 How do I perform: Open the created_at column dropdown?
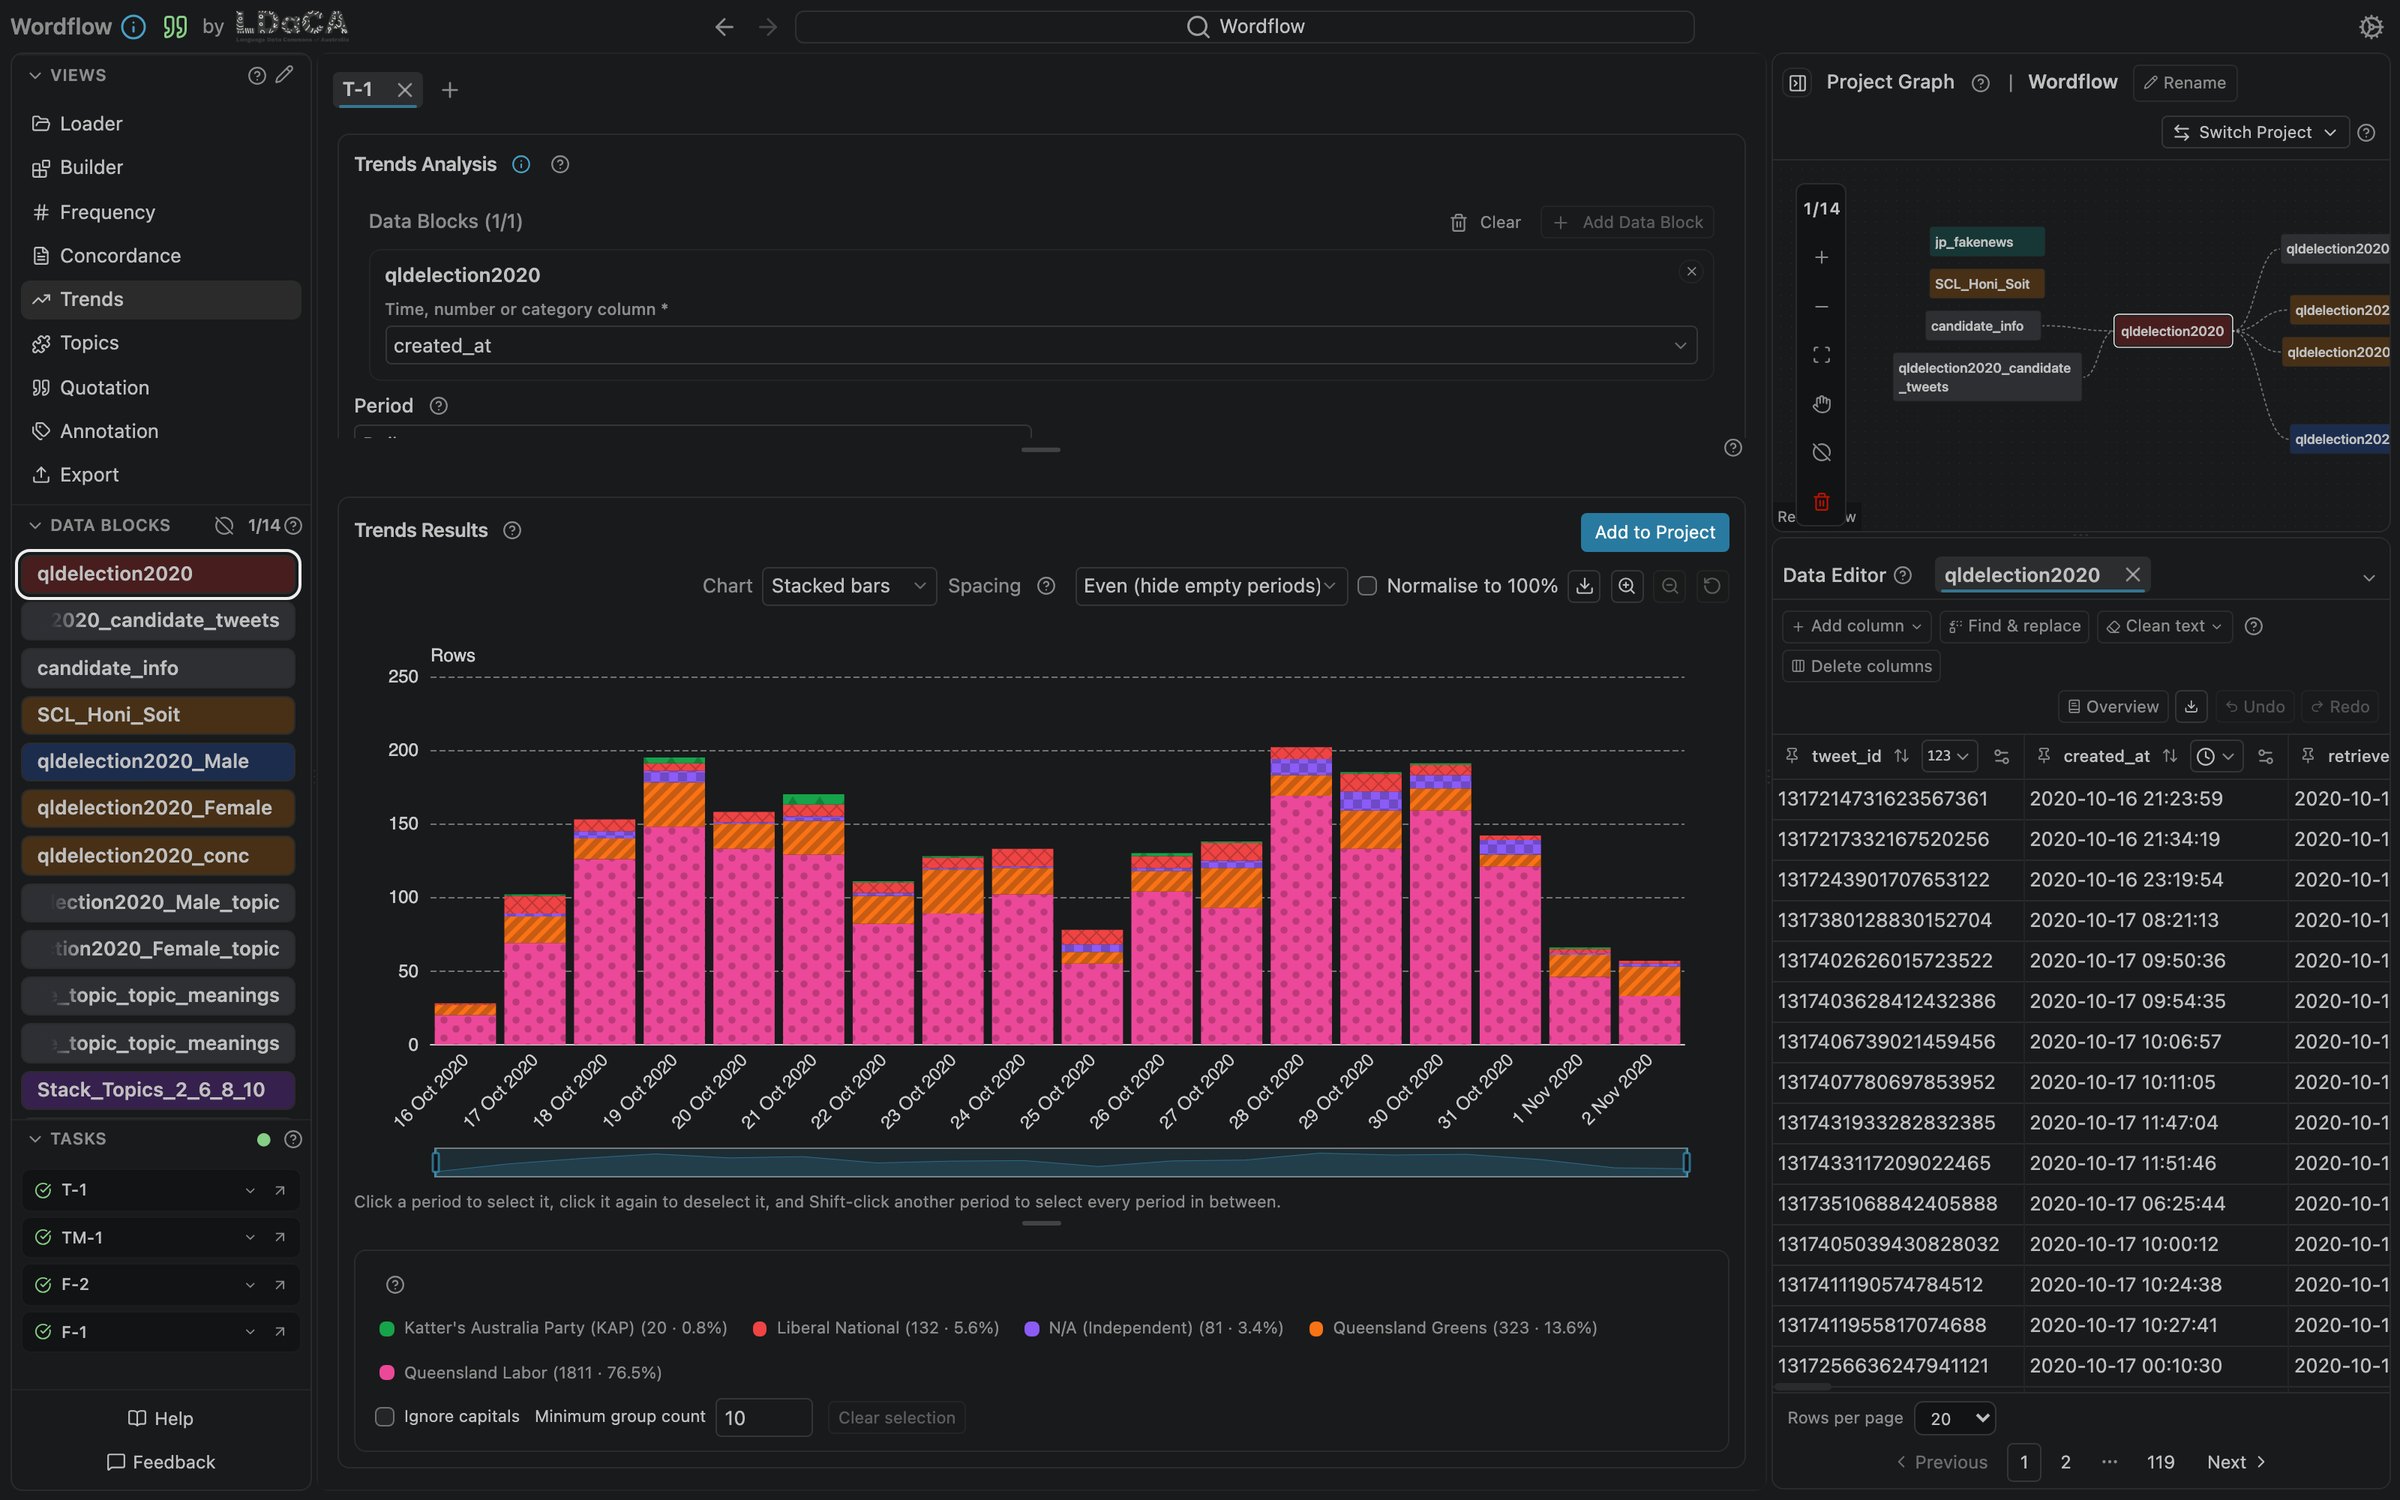(x=1040, y=346)
